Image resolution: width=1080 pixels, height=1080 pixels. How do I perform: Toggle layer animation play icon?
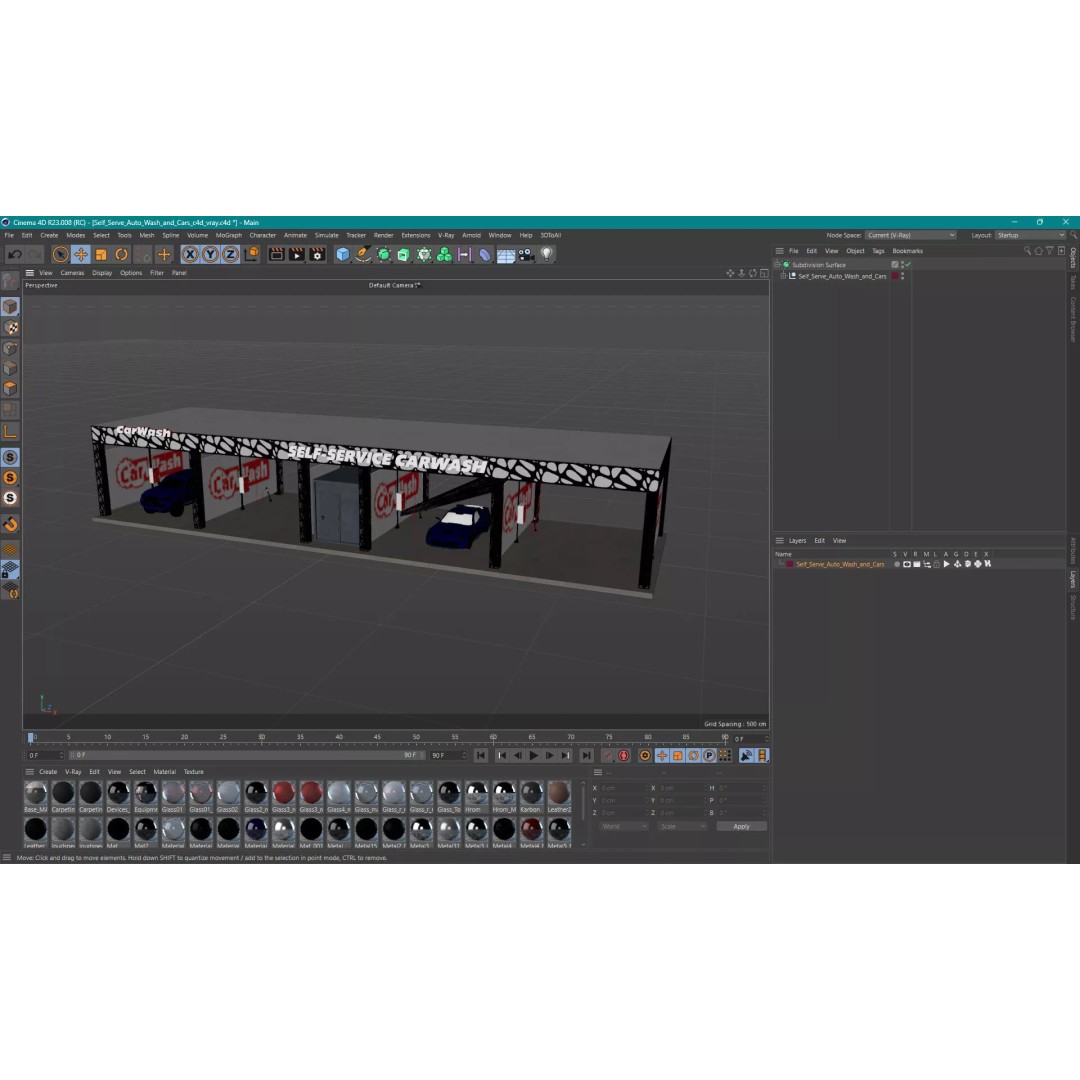[946, 564]
